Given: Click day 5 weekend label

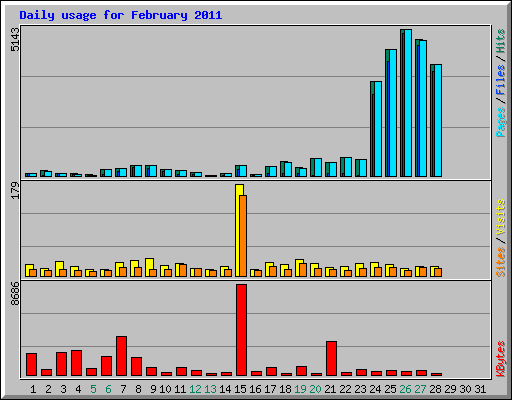Looking at the screenshot, I should [93, 389].
